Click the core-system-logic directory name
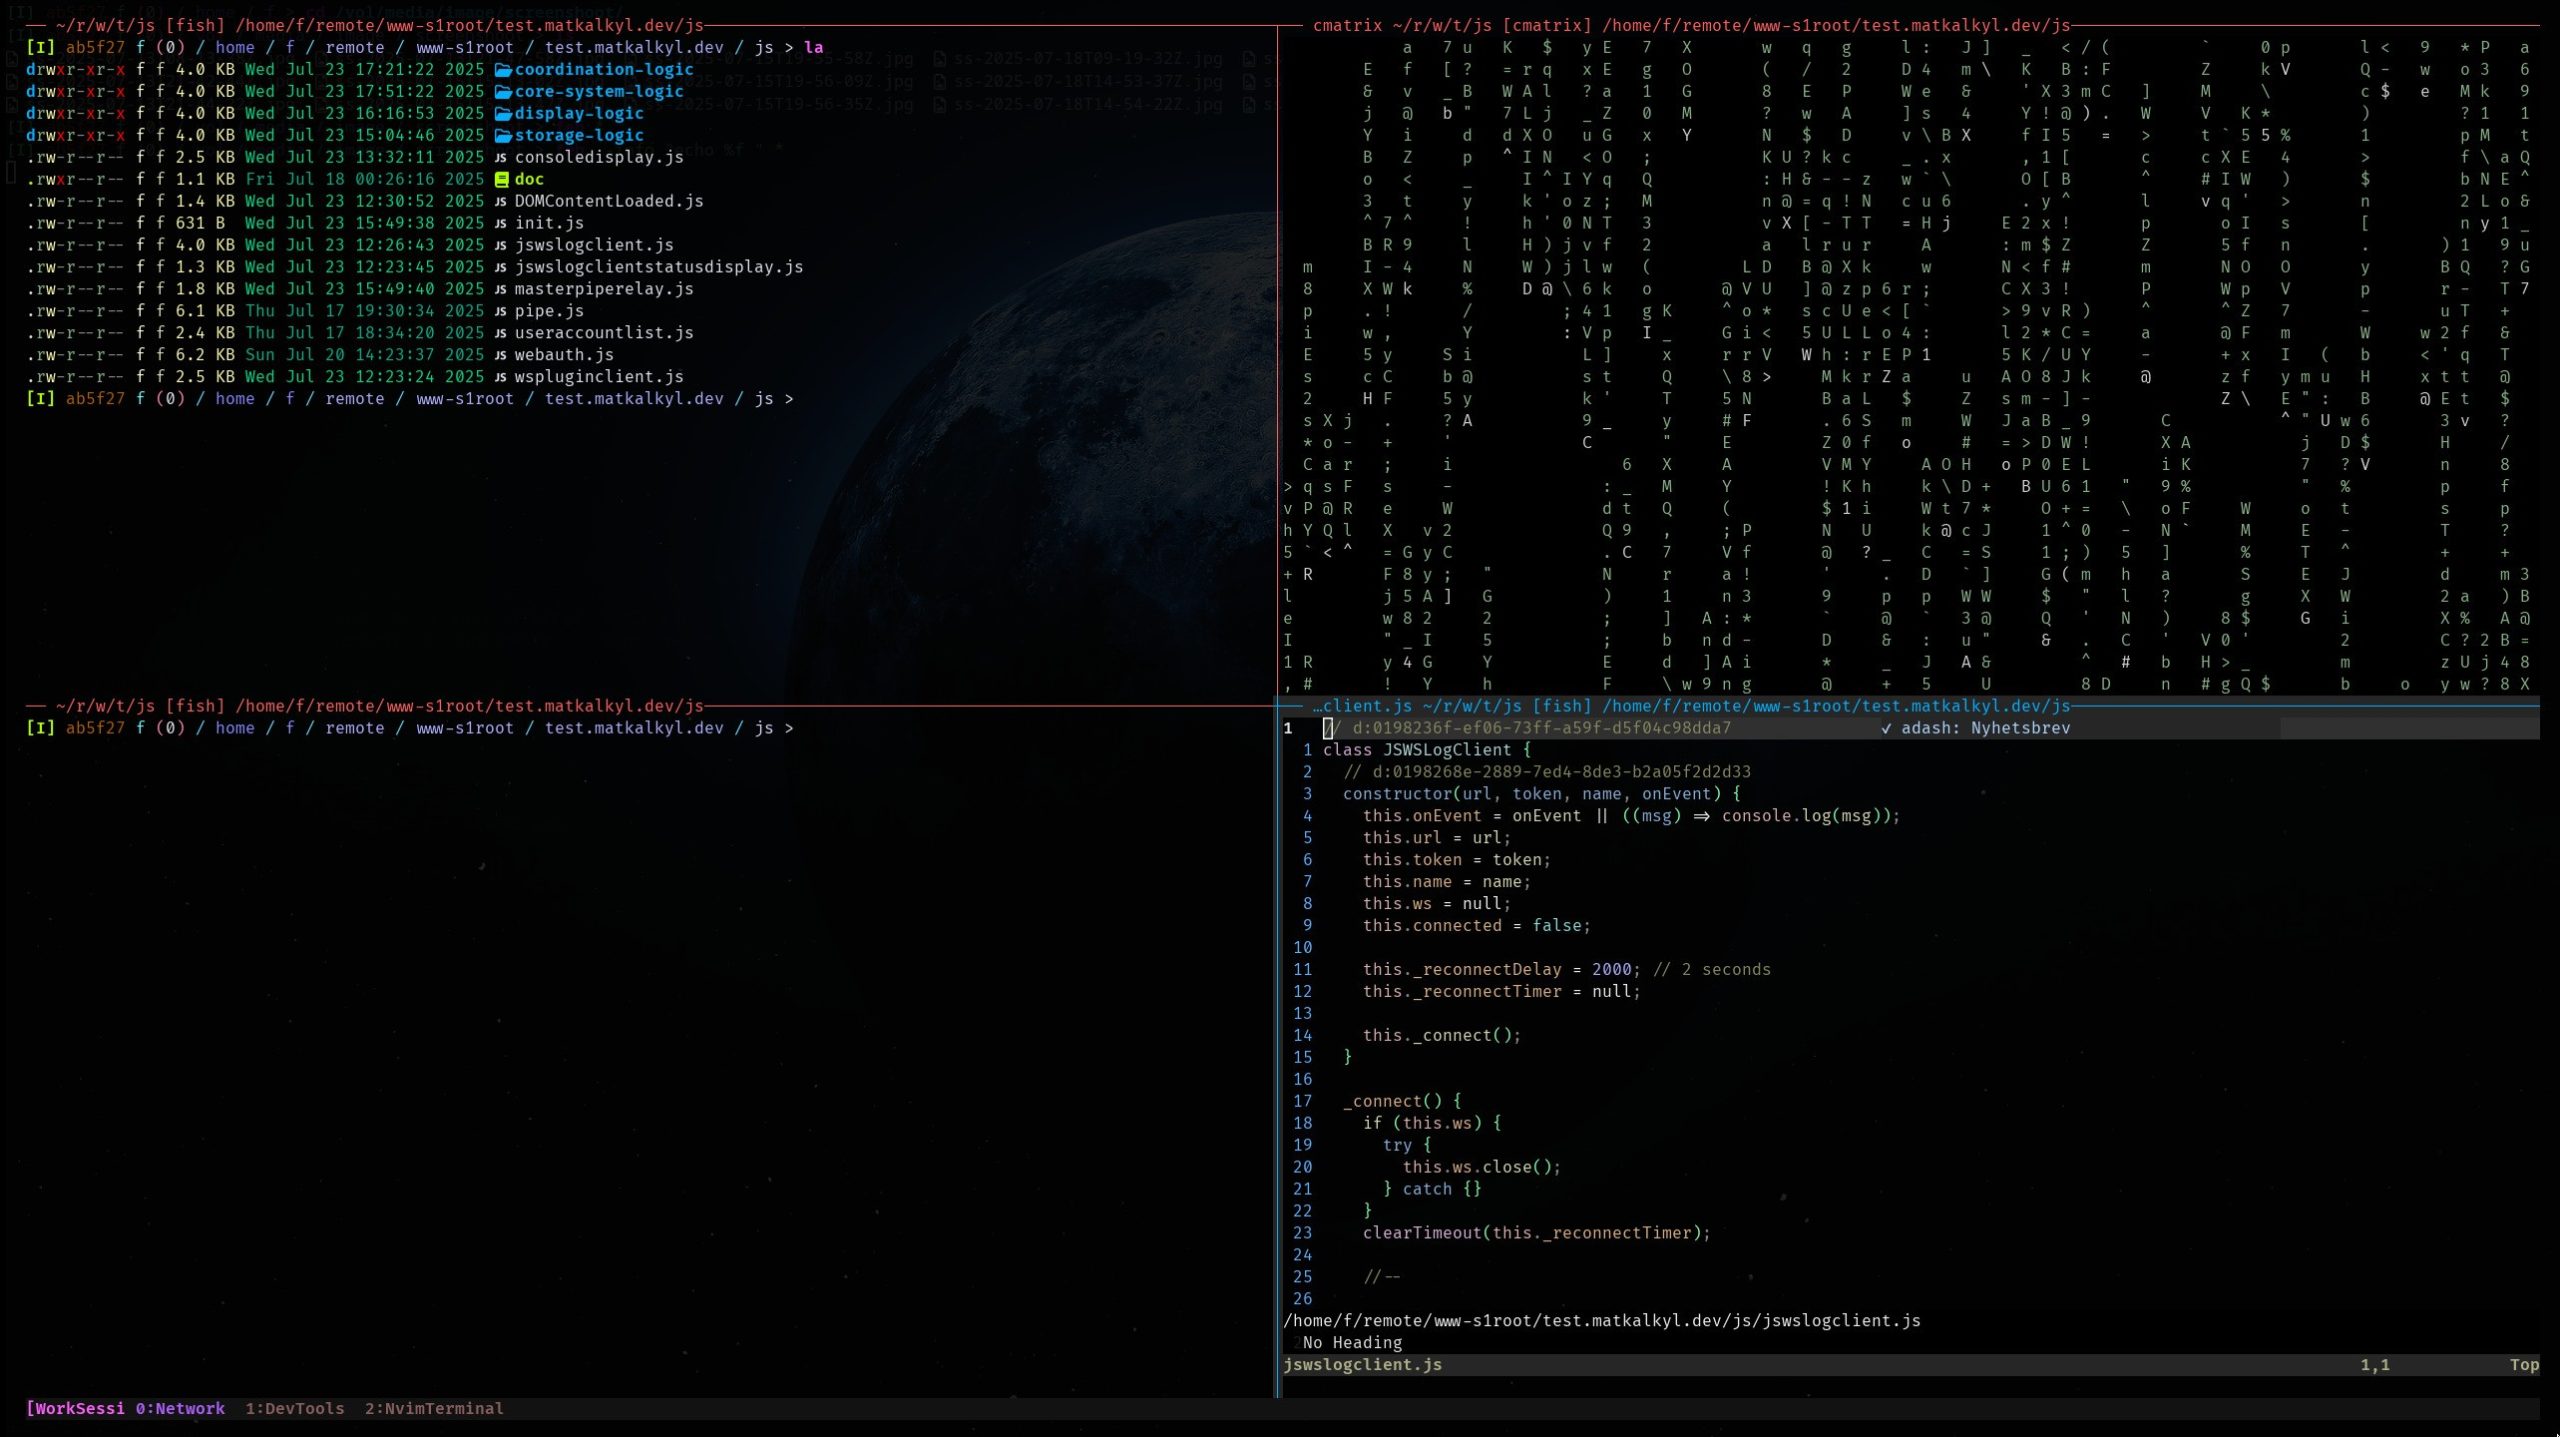This screenshot has width=2560, height=1437. [599, 92]
